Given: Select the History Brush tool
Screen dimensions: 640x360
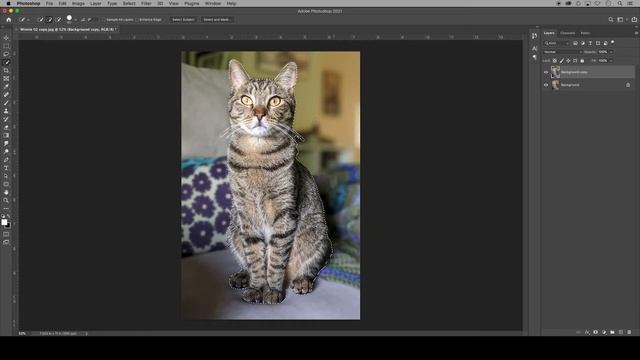Looking at the screenshot, I should click(6, 119).
